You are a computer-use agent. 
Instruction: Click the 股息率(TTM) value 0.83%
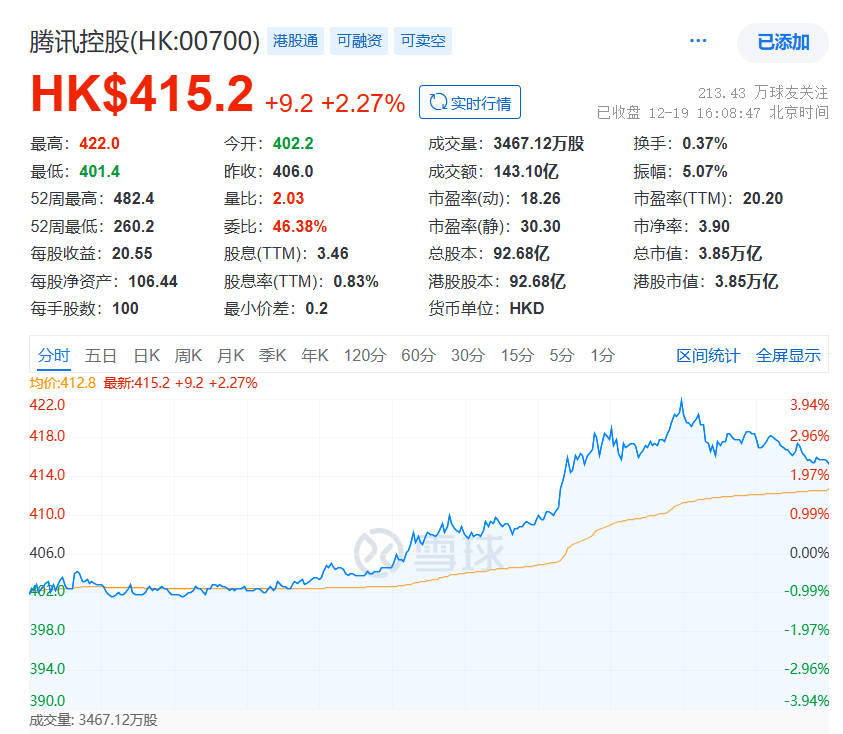[x=356, y=282]
